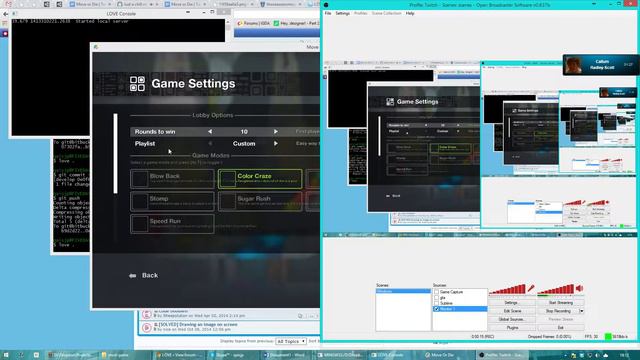Viewport: 640px width, 360px height.
Task: Click the Plugins button in OBS
Action: tap(511, 327)
